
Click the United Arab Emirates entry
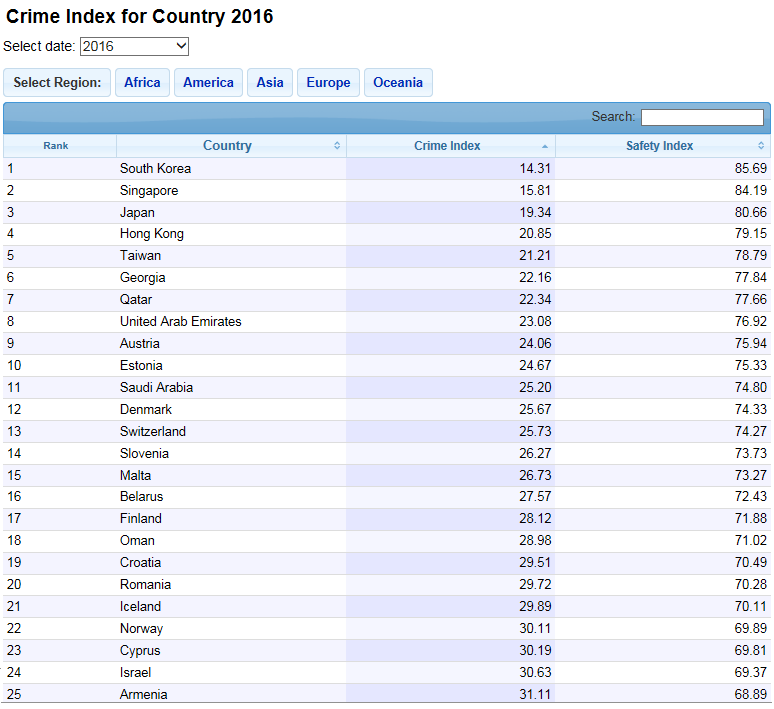click(x=180, y=321)
